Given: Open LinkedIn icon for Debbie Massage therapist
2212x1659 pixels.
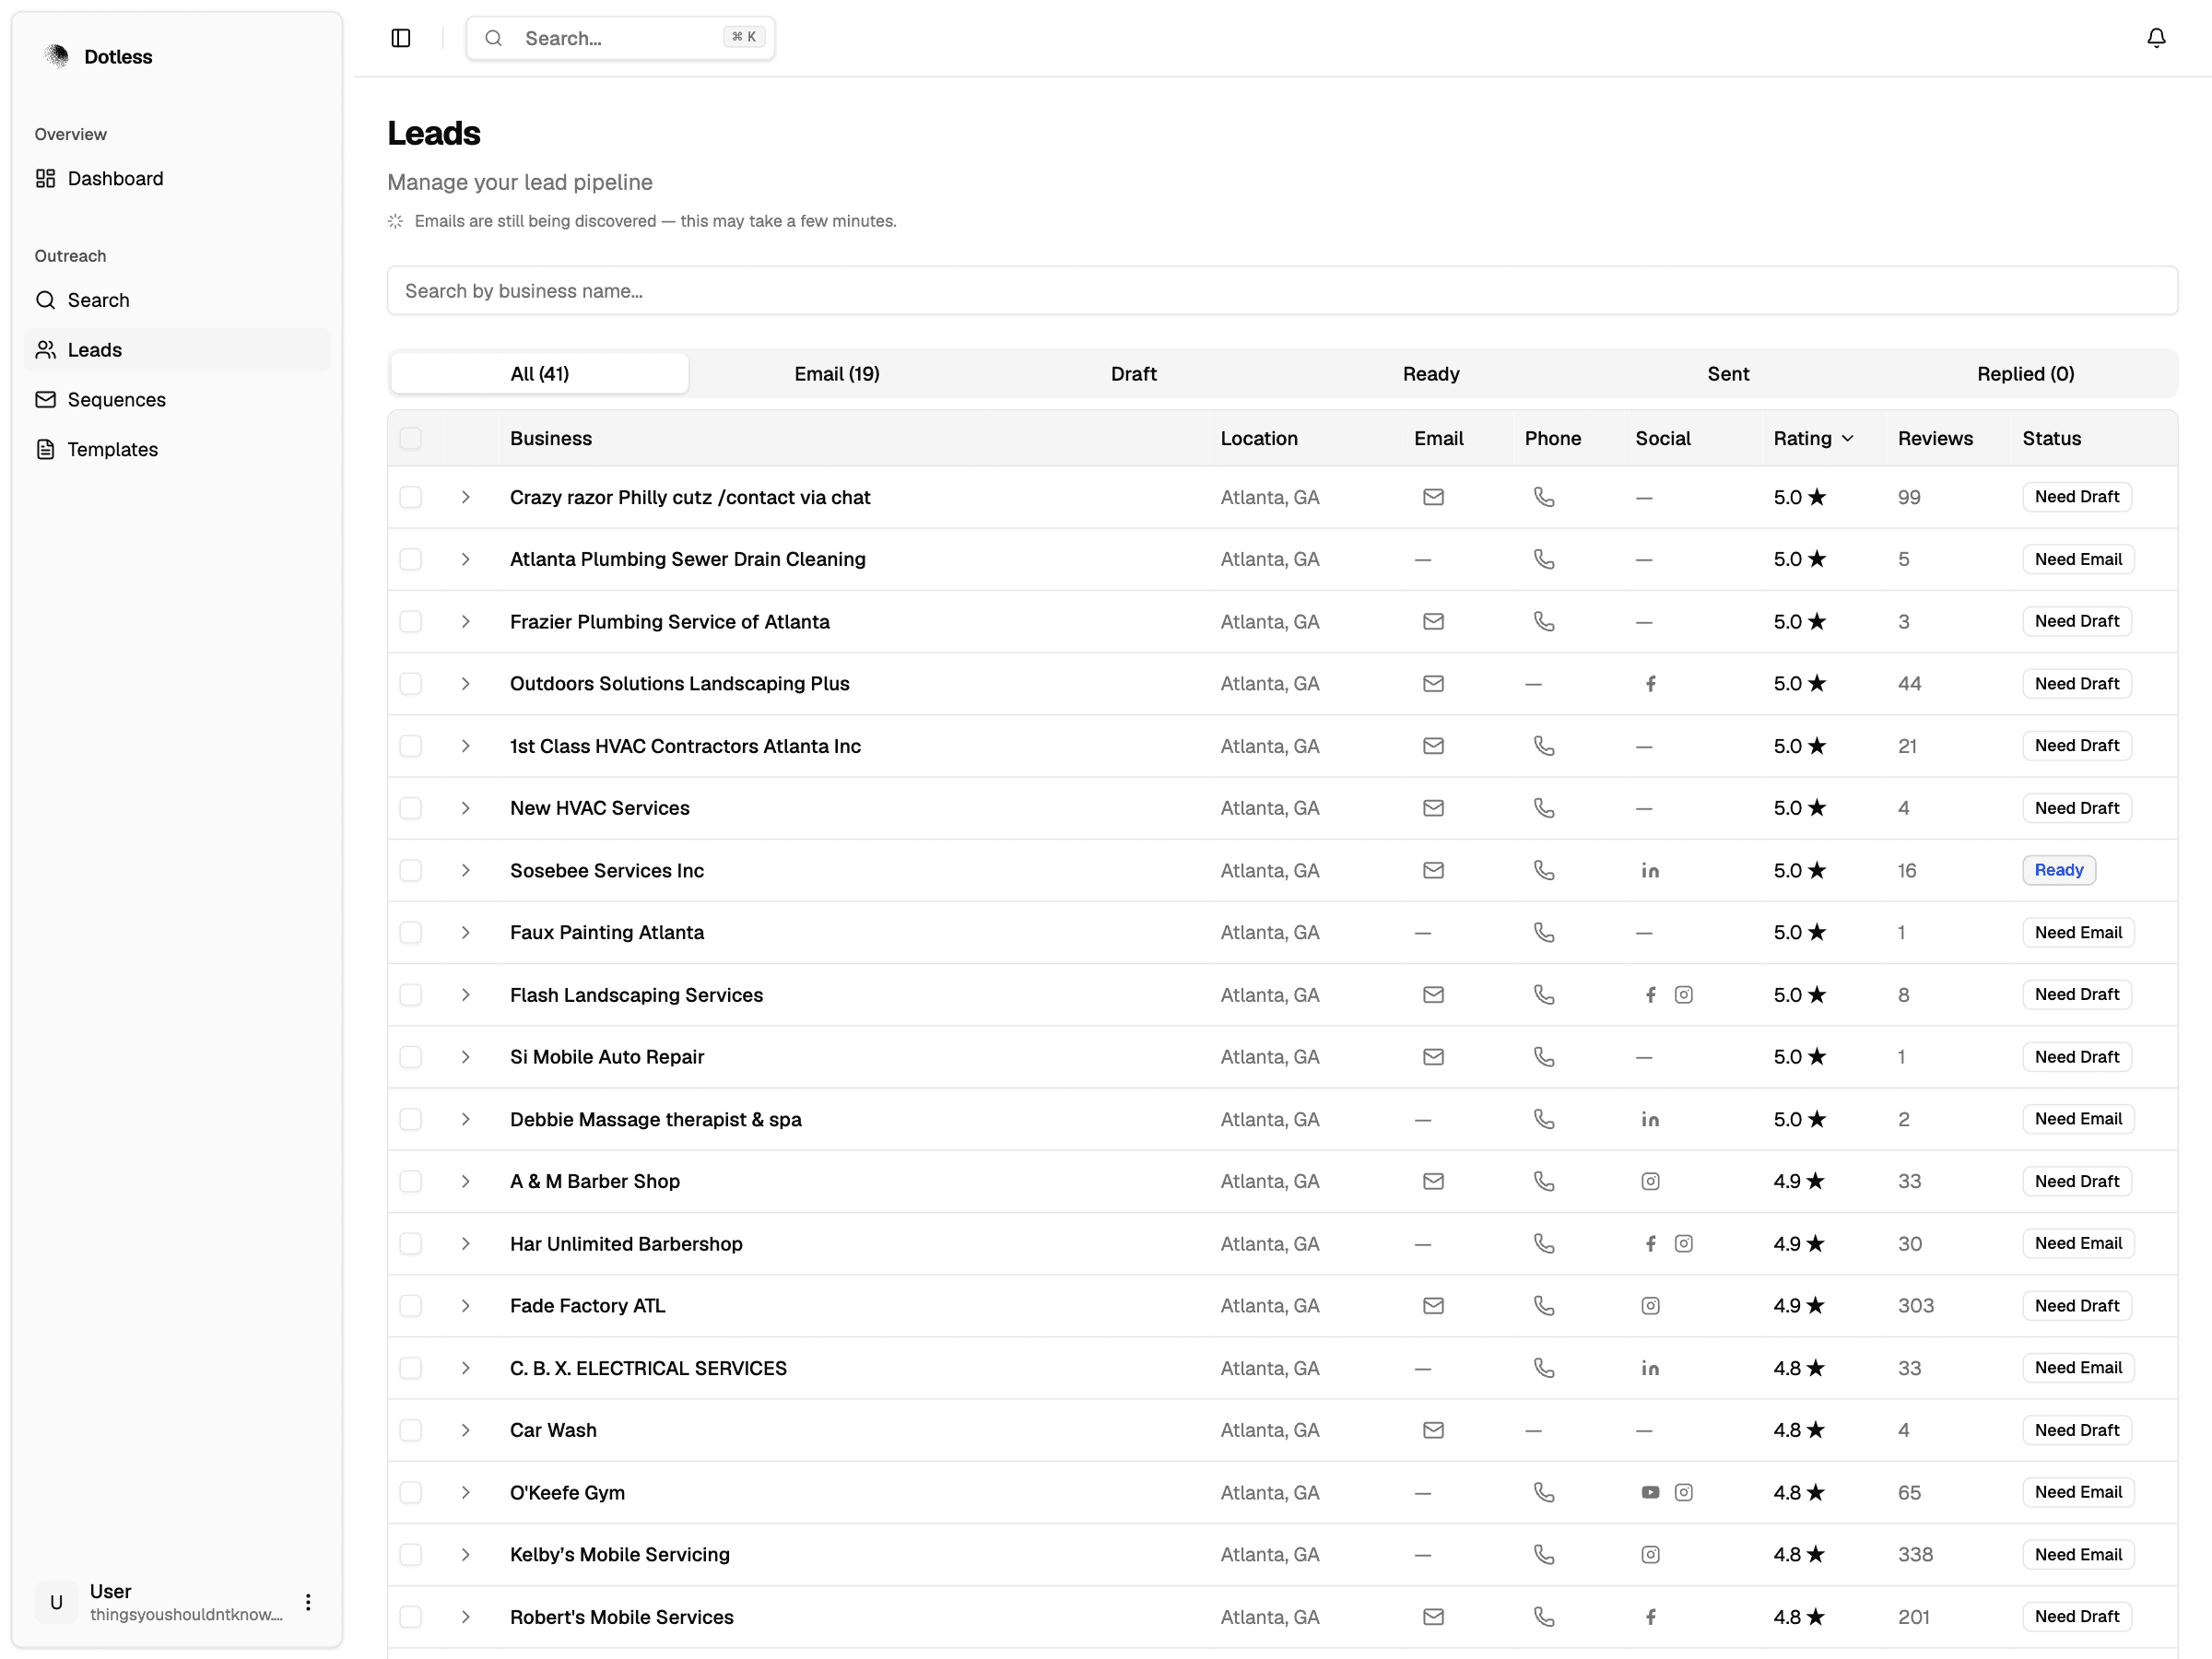Looking at the screenshot, I should (1650, 1119).
